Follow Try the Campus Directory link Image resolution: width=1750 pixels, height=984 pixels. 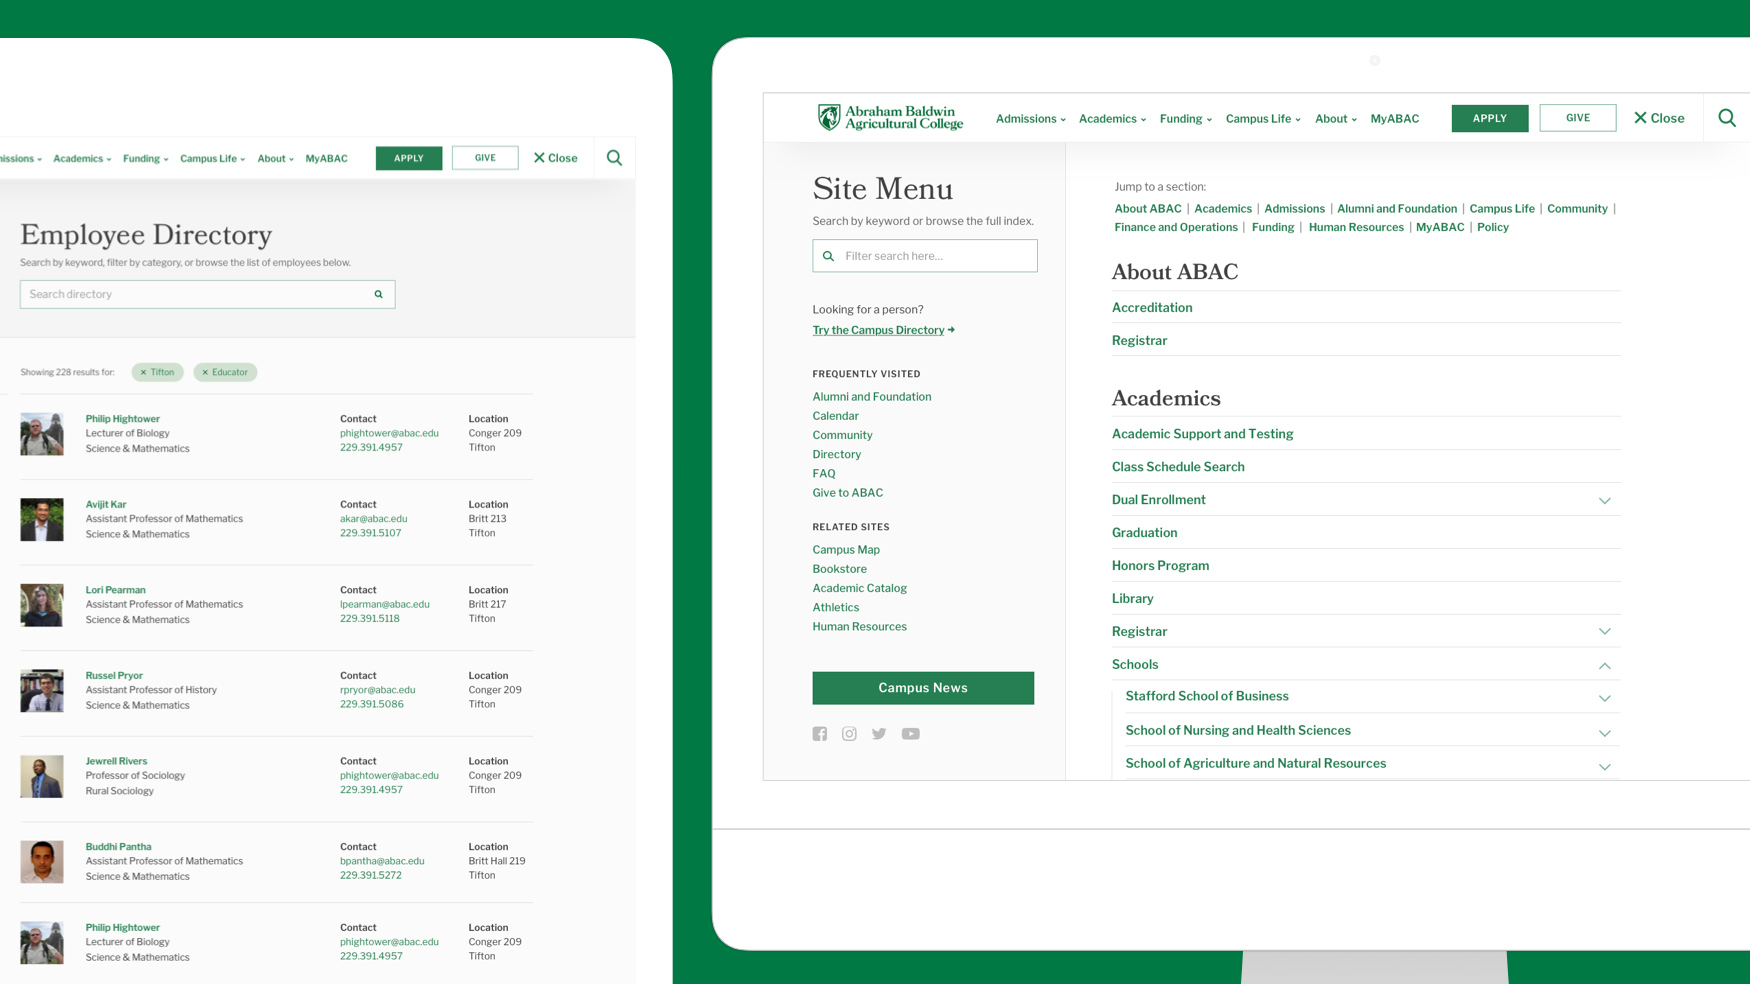click(883, 330)
